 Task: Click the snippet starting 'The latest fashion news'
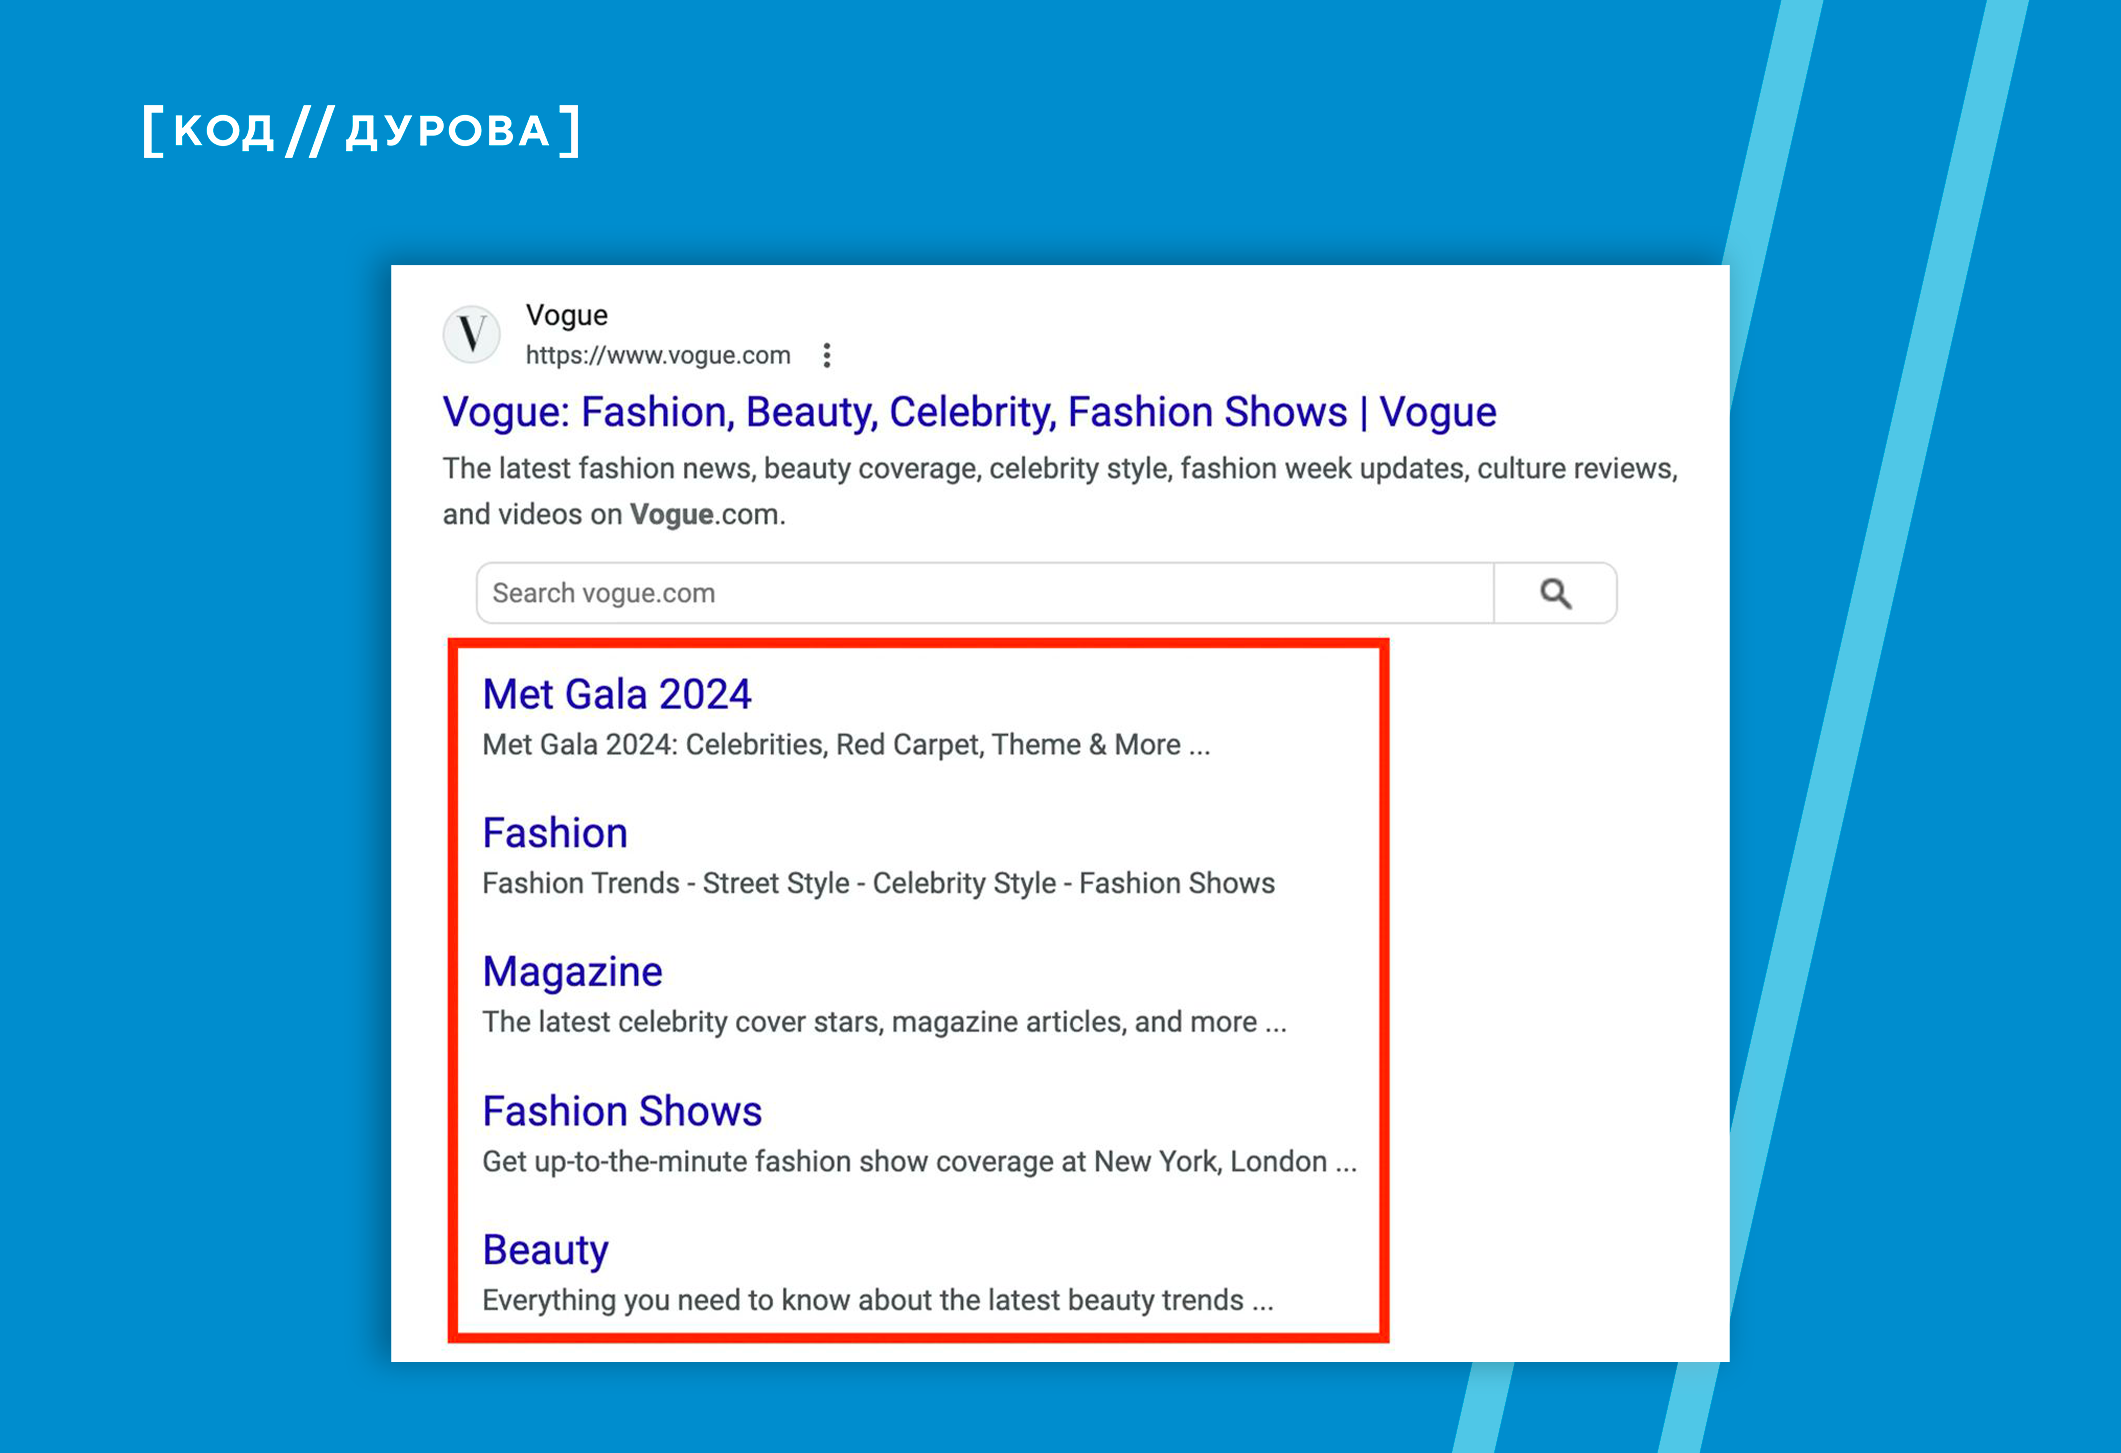(1060, 491)
